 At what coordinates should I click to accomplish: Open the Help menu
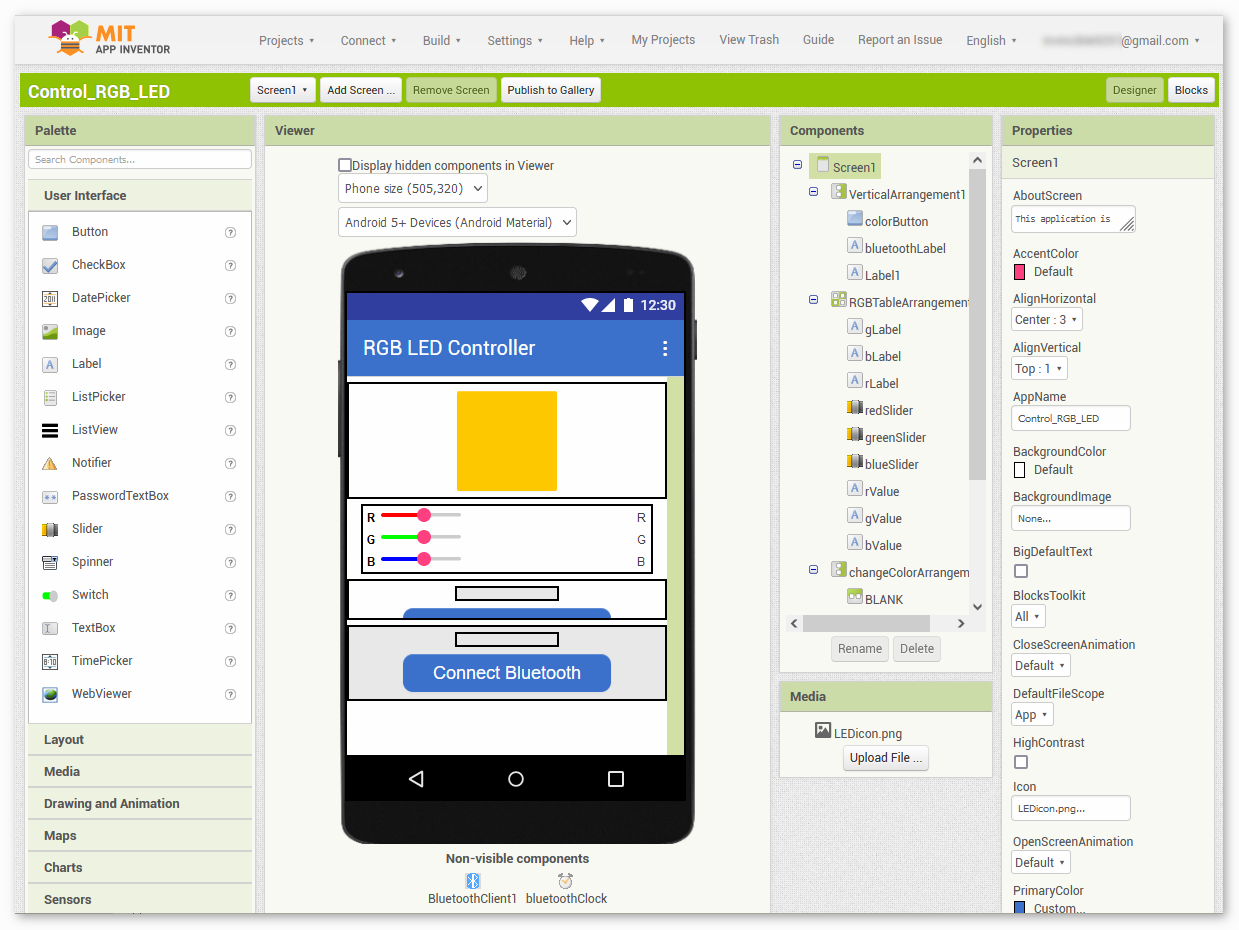588,41
